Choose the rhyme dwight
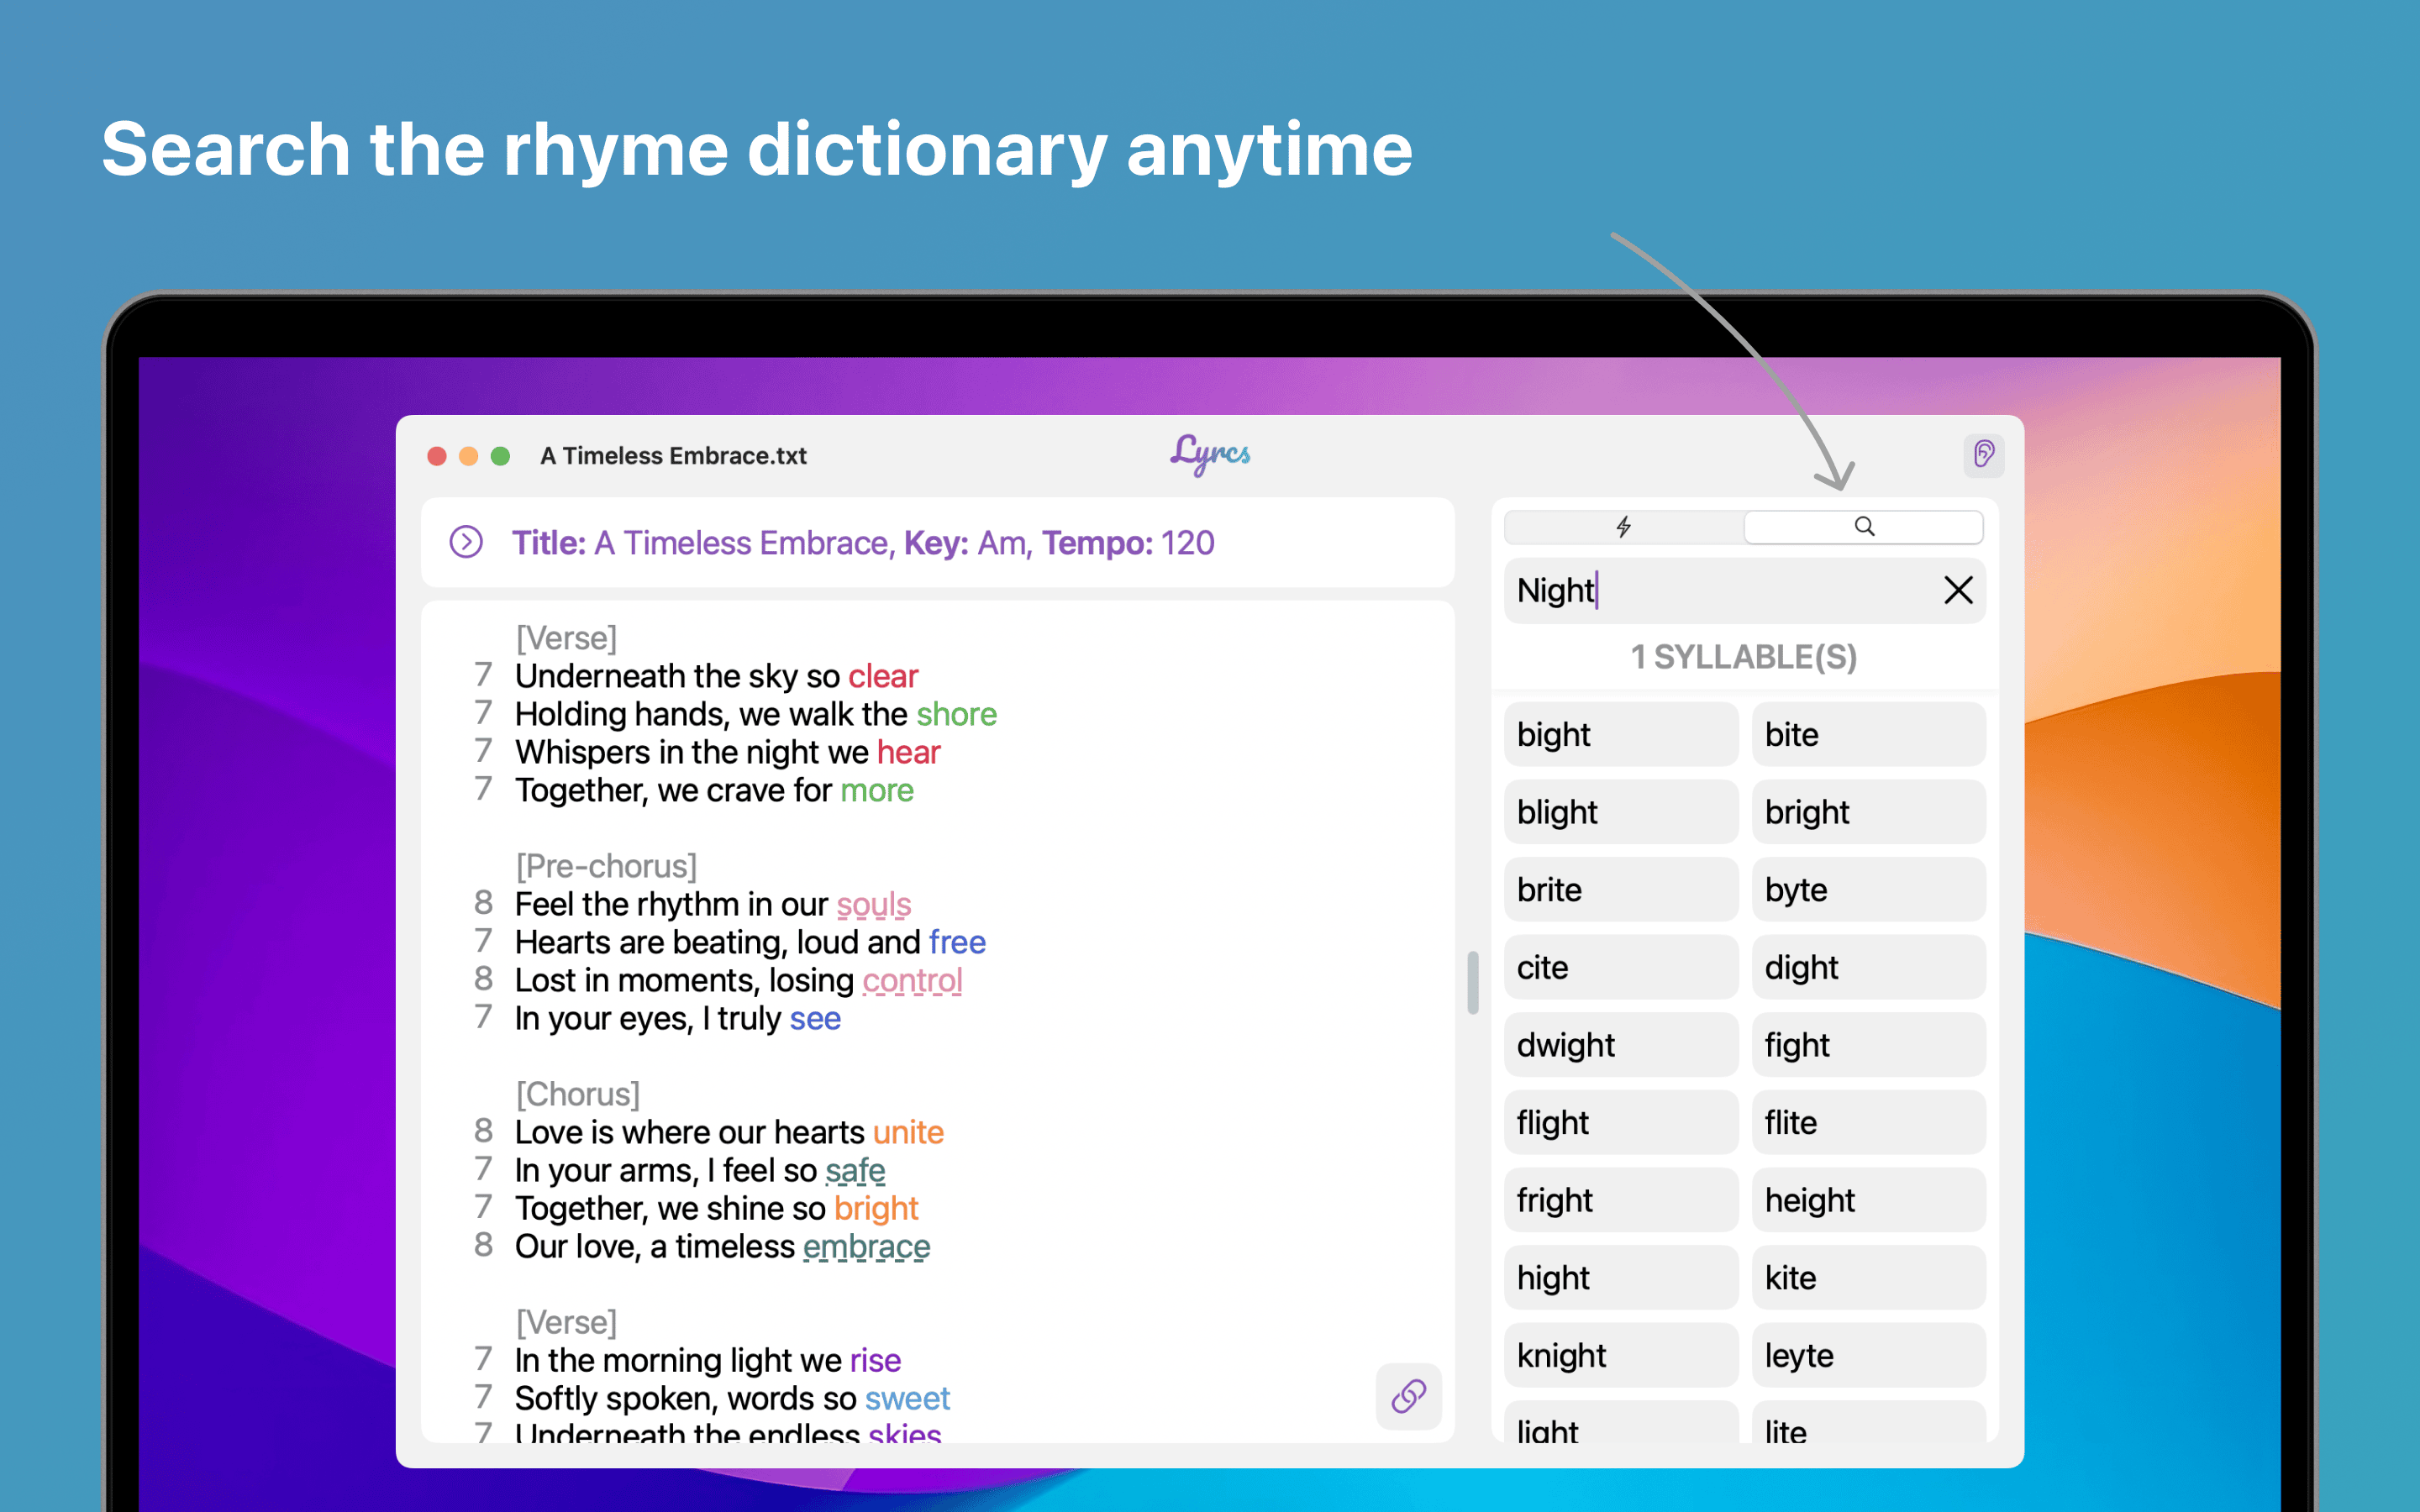The height and width of the screenshot is (1512, 2420). tap(1621, 1044)
